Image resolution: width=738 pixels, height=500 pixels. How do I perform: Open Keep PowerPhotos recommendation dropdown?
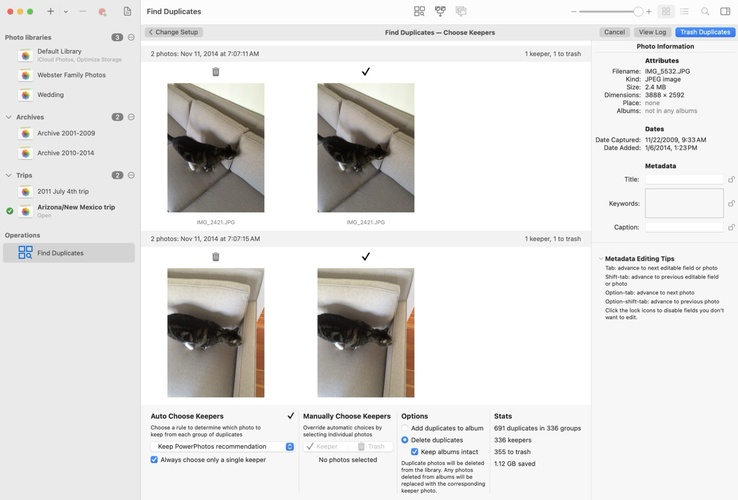(290, 447)
